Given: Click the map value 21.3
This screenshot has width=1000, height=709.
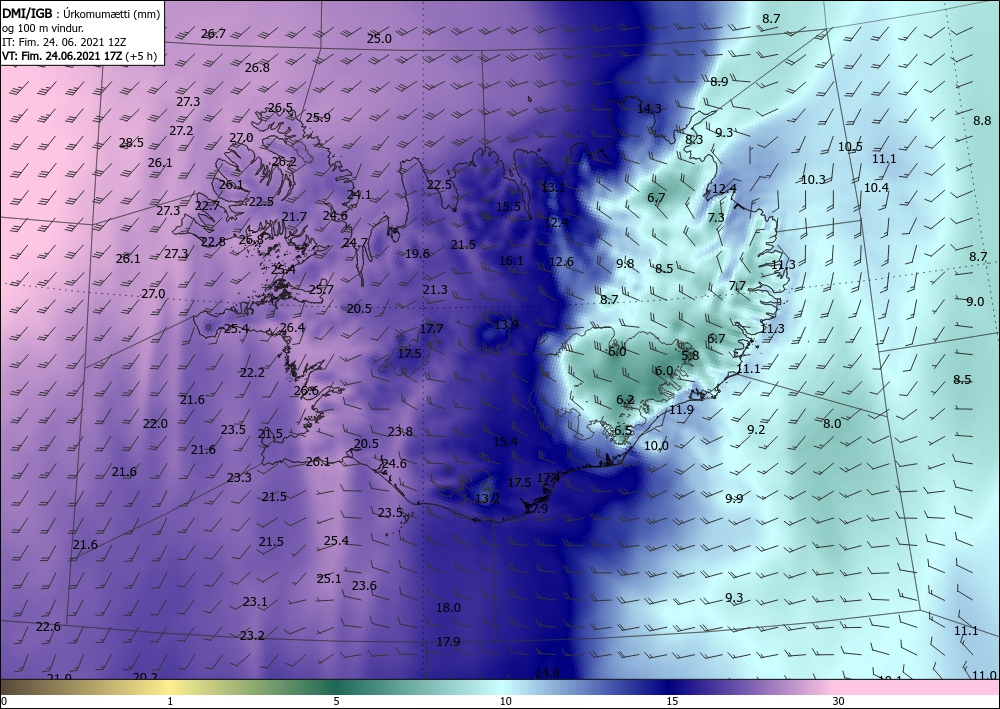Looking at the screenshot, I should click(x=435, y=289).
